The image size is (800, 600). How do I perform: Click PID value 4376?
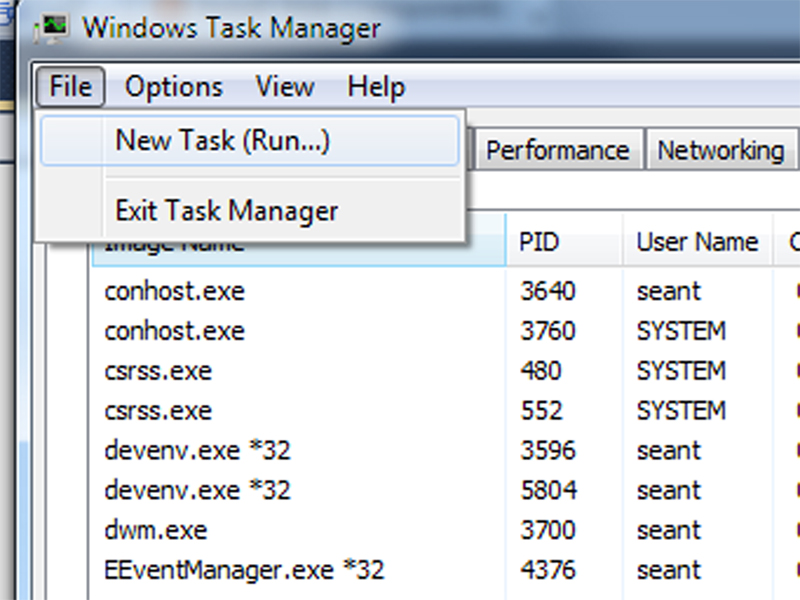pyautogui.click(x=547, y=570)
